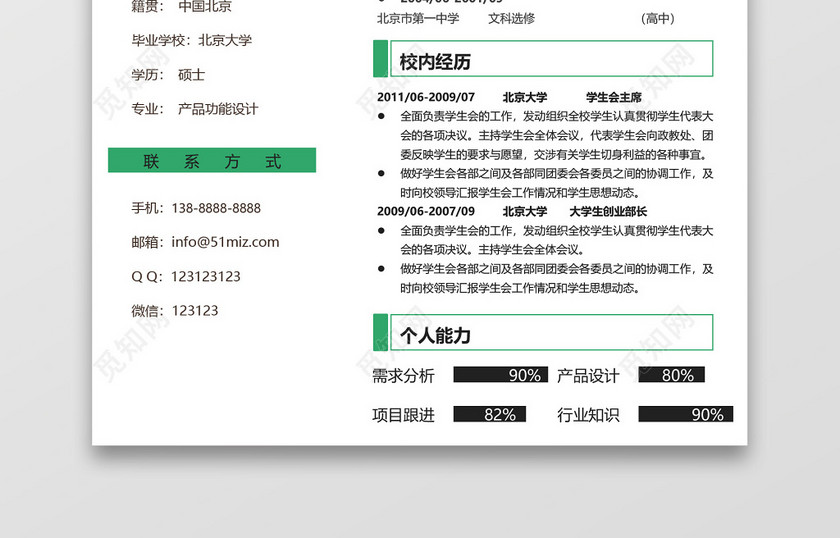Select the 学生会主席 title
Viewport: 840px width, 538px height.
click(x=613, y=97)
